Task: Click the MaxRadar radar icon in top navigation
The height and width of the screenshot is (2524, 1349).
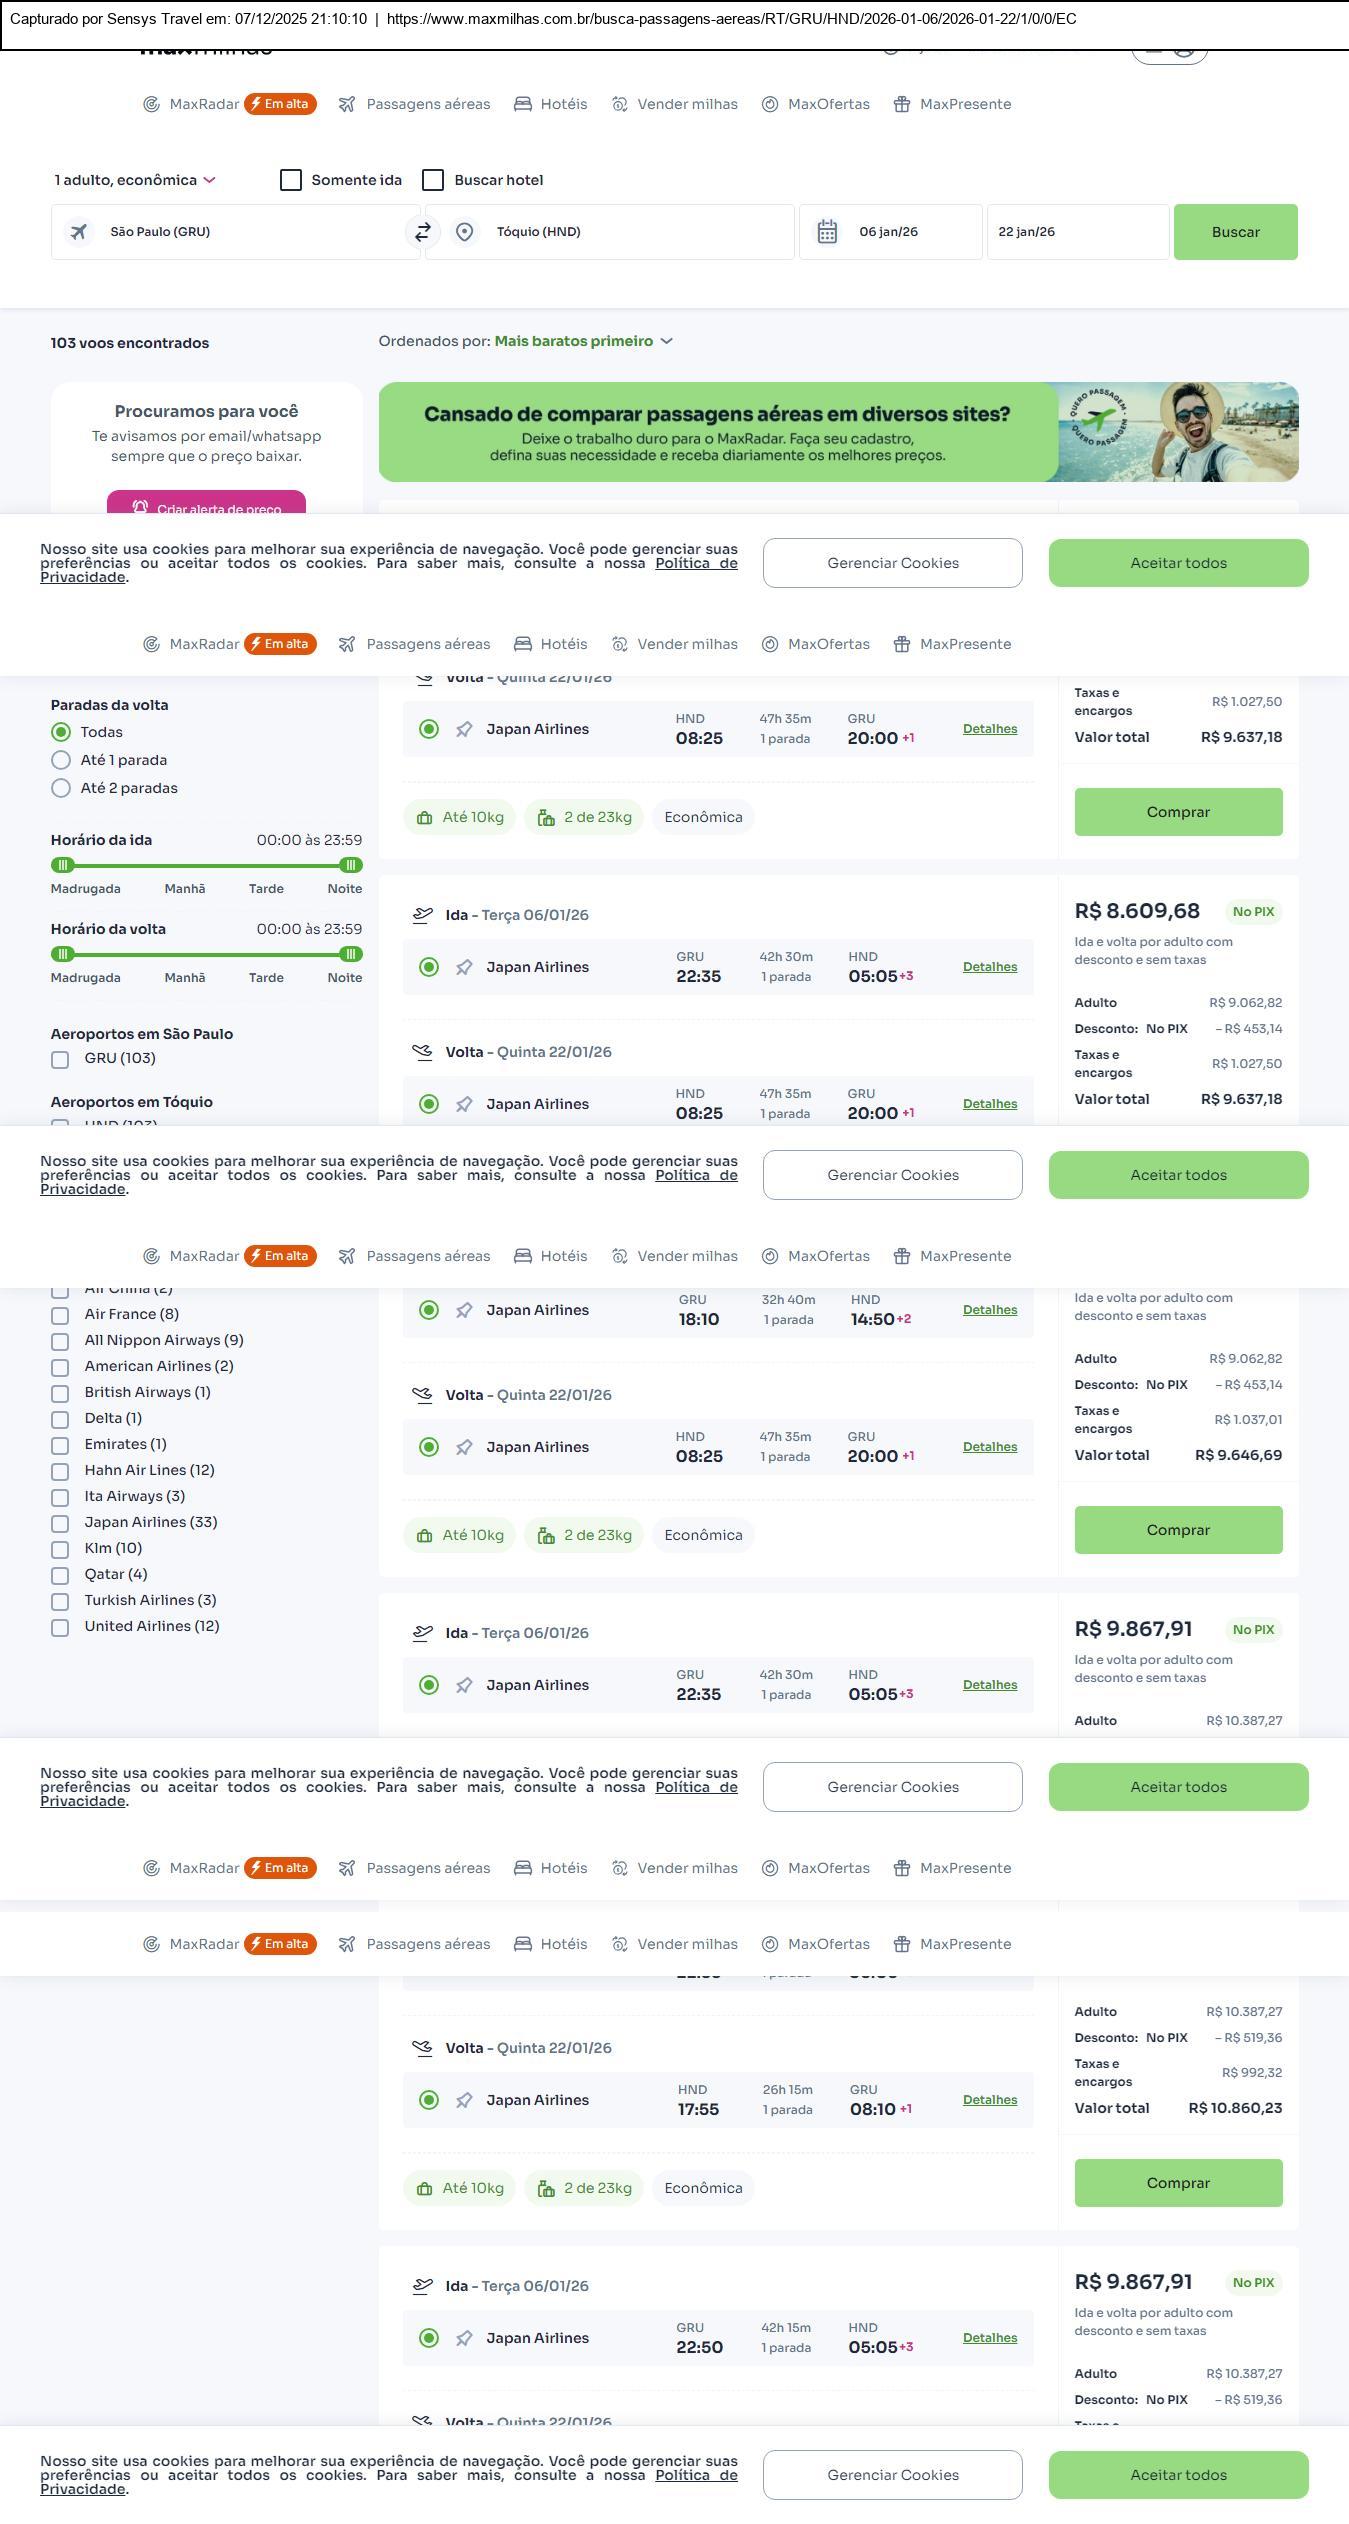Action: [151, 104]
